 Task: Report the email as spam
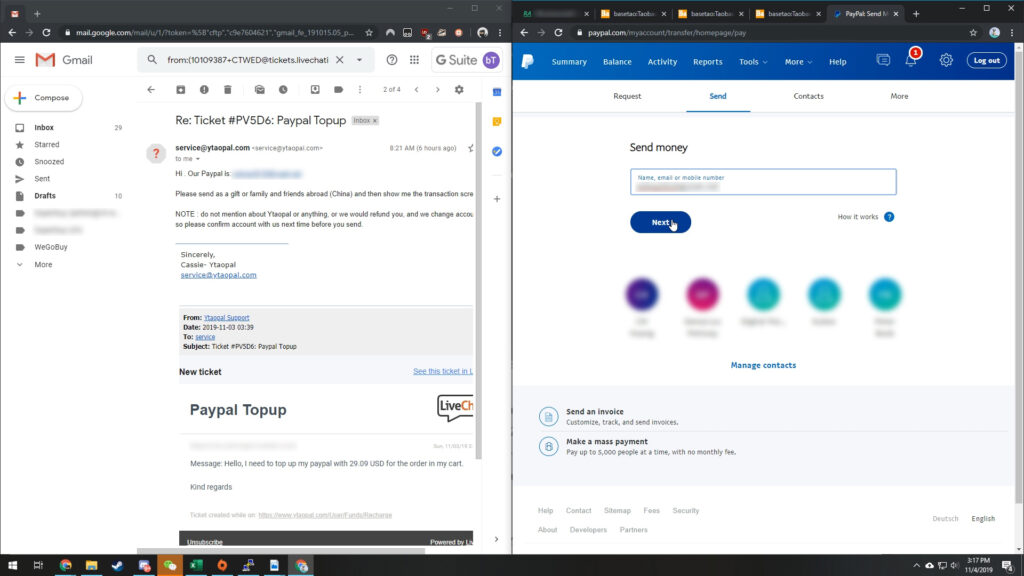[x=204, y=89]
